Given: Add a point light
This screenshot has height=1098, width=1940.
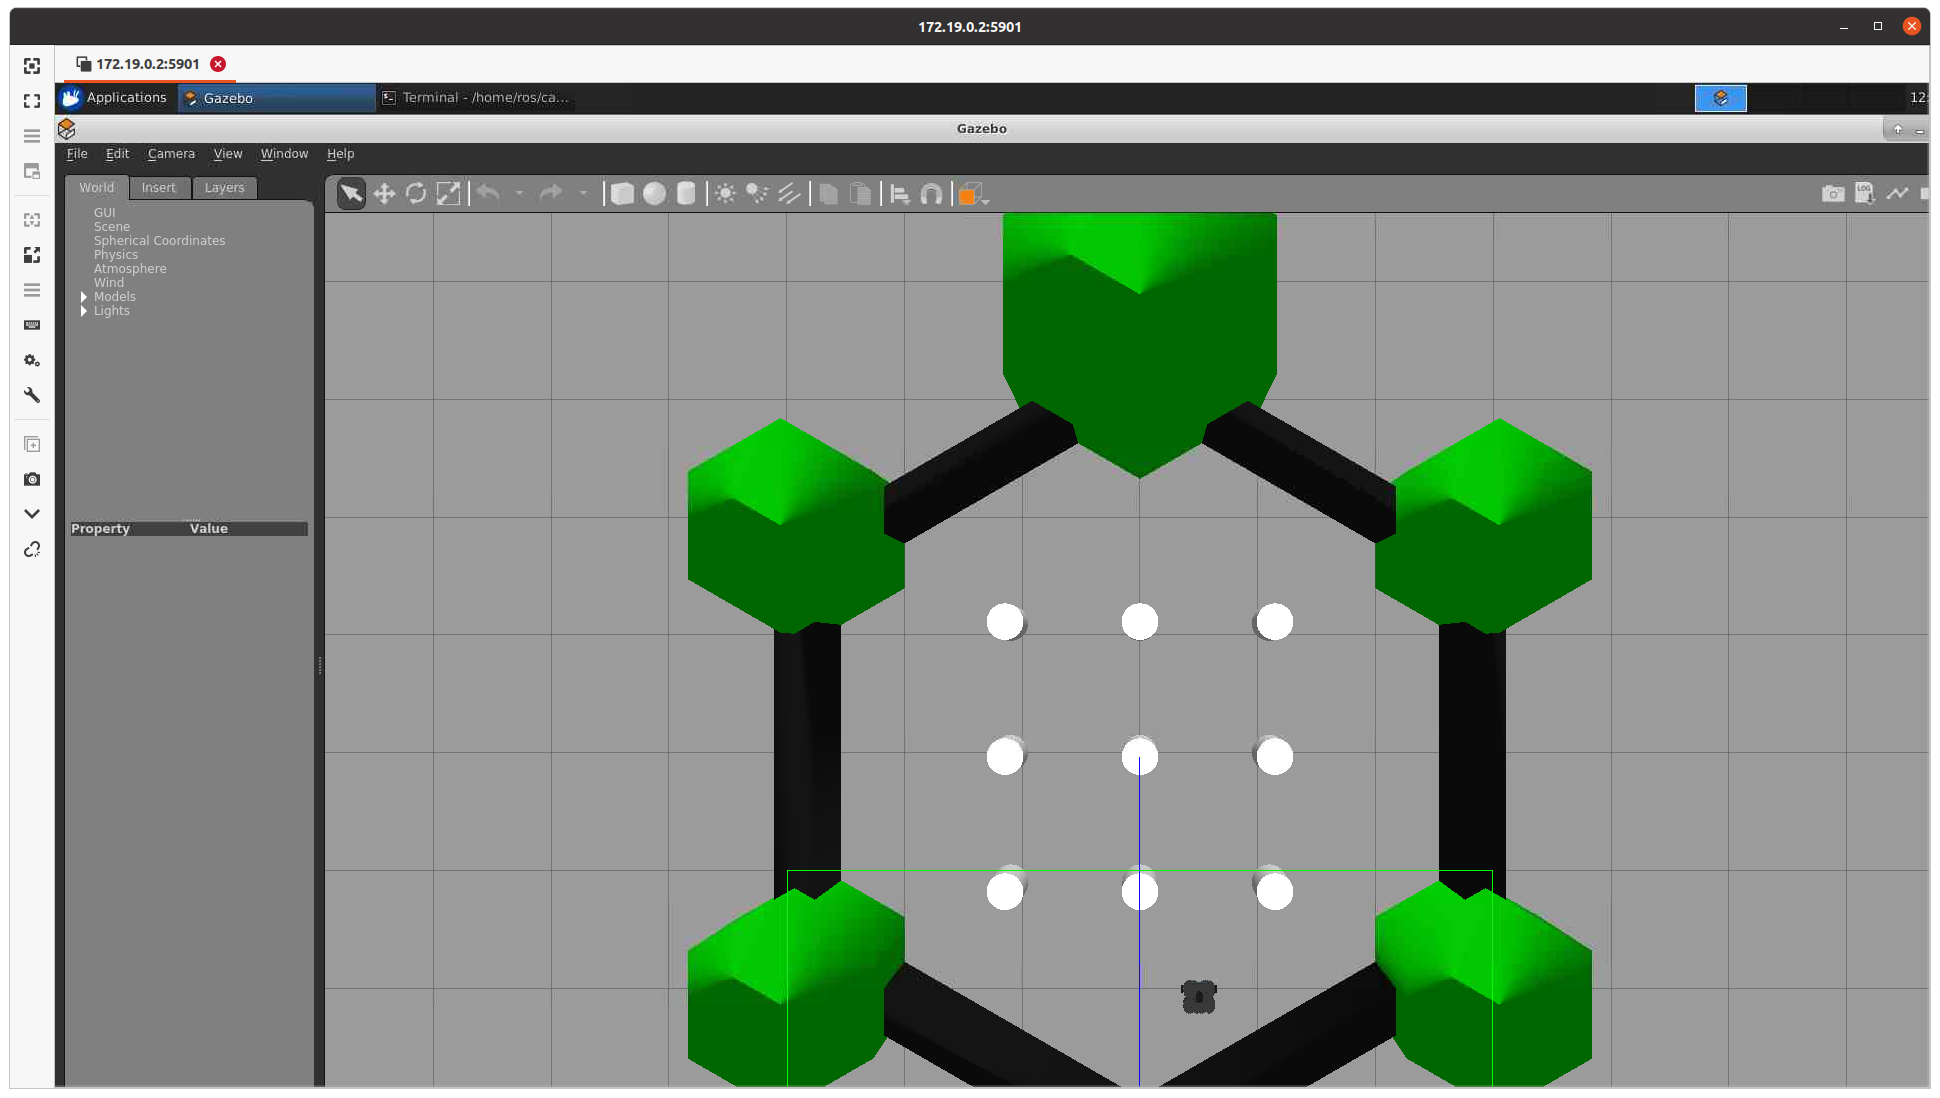Looking at the screenshot, I should [x=726, y=193].
